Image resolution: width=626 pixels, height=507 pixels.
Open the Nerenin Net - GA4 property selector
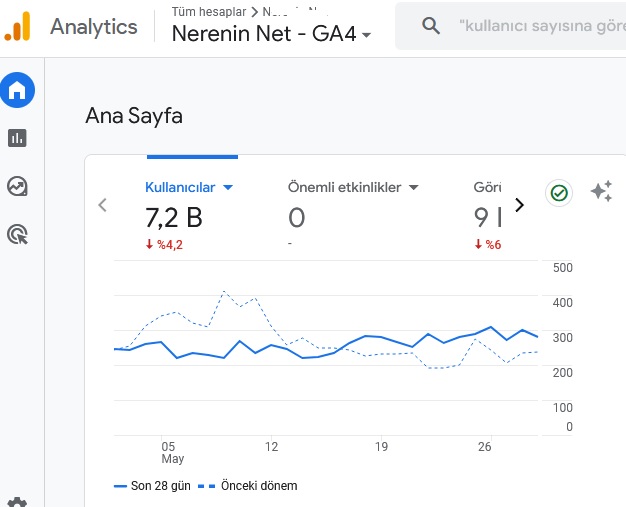tap(271, 34)
